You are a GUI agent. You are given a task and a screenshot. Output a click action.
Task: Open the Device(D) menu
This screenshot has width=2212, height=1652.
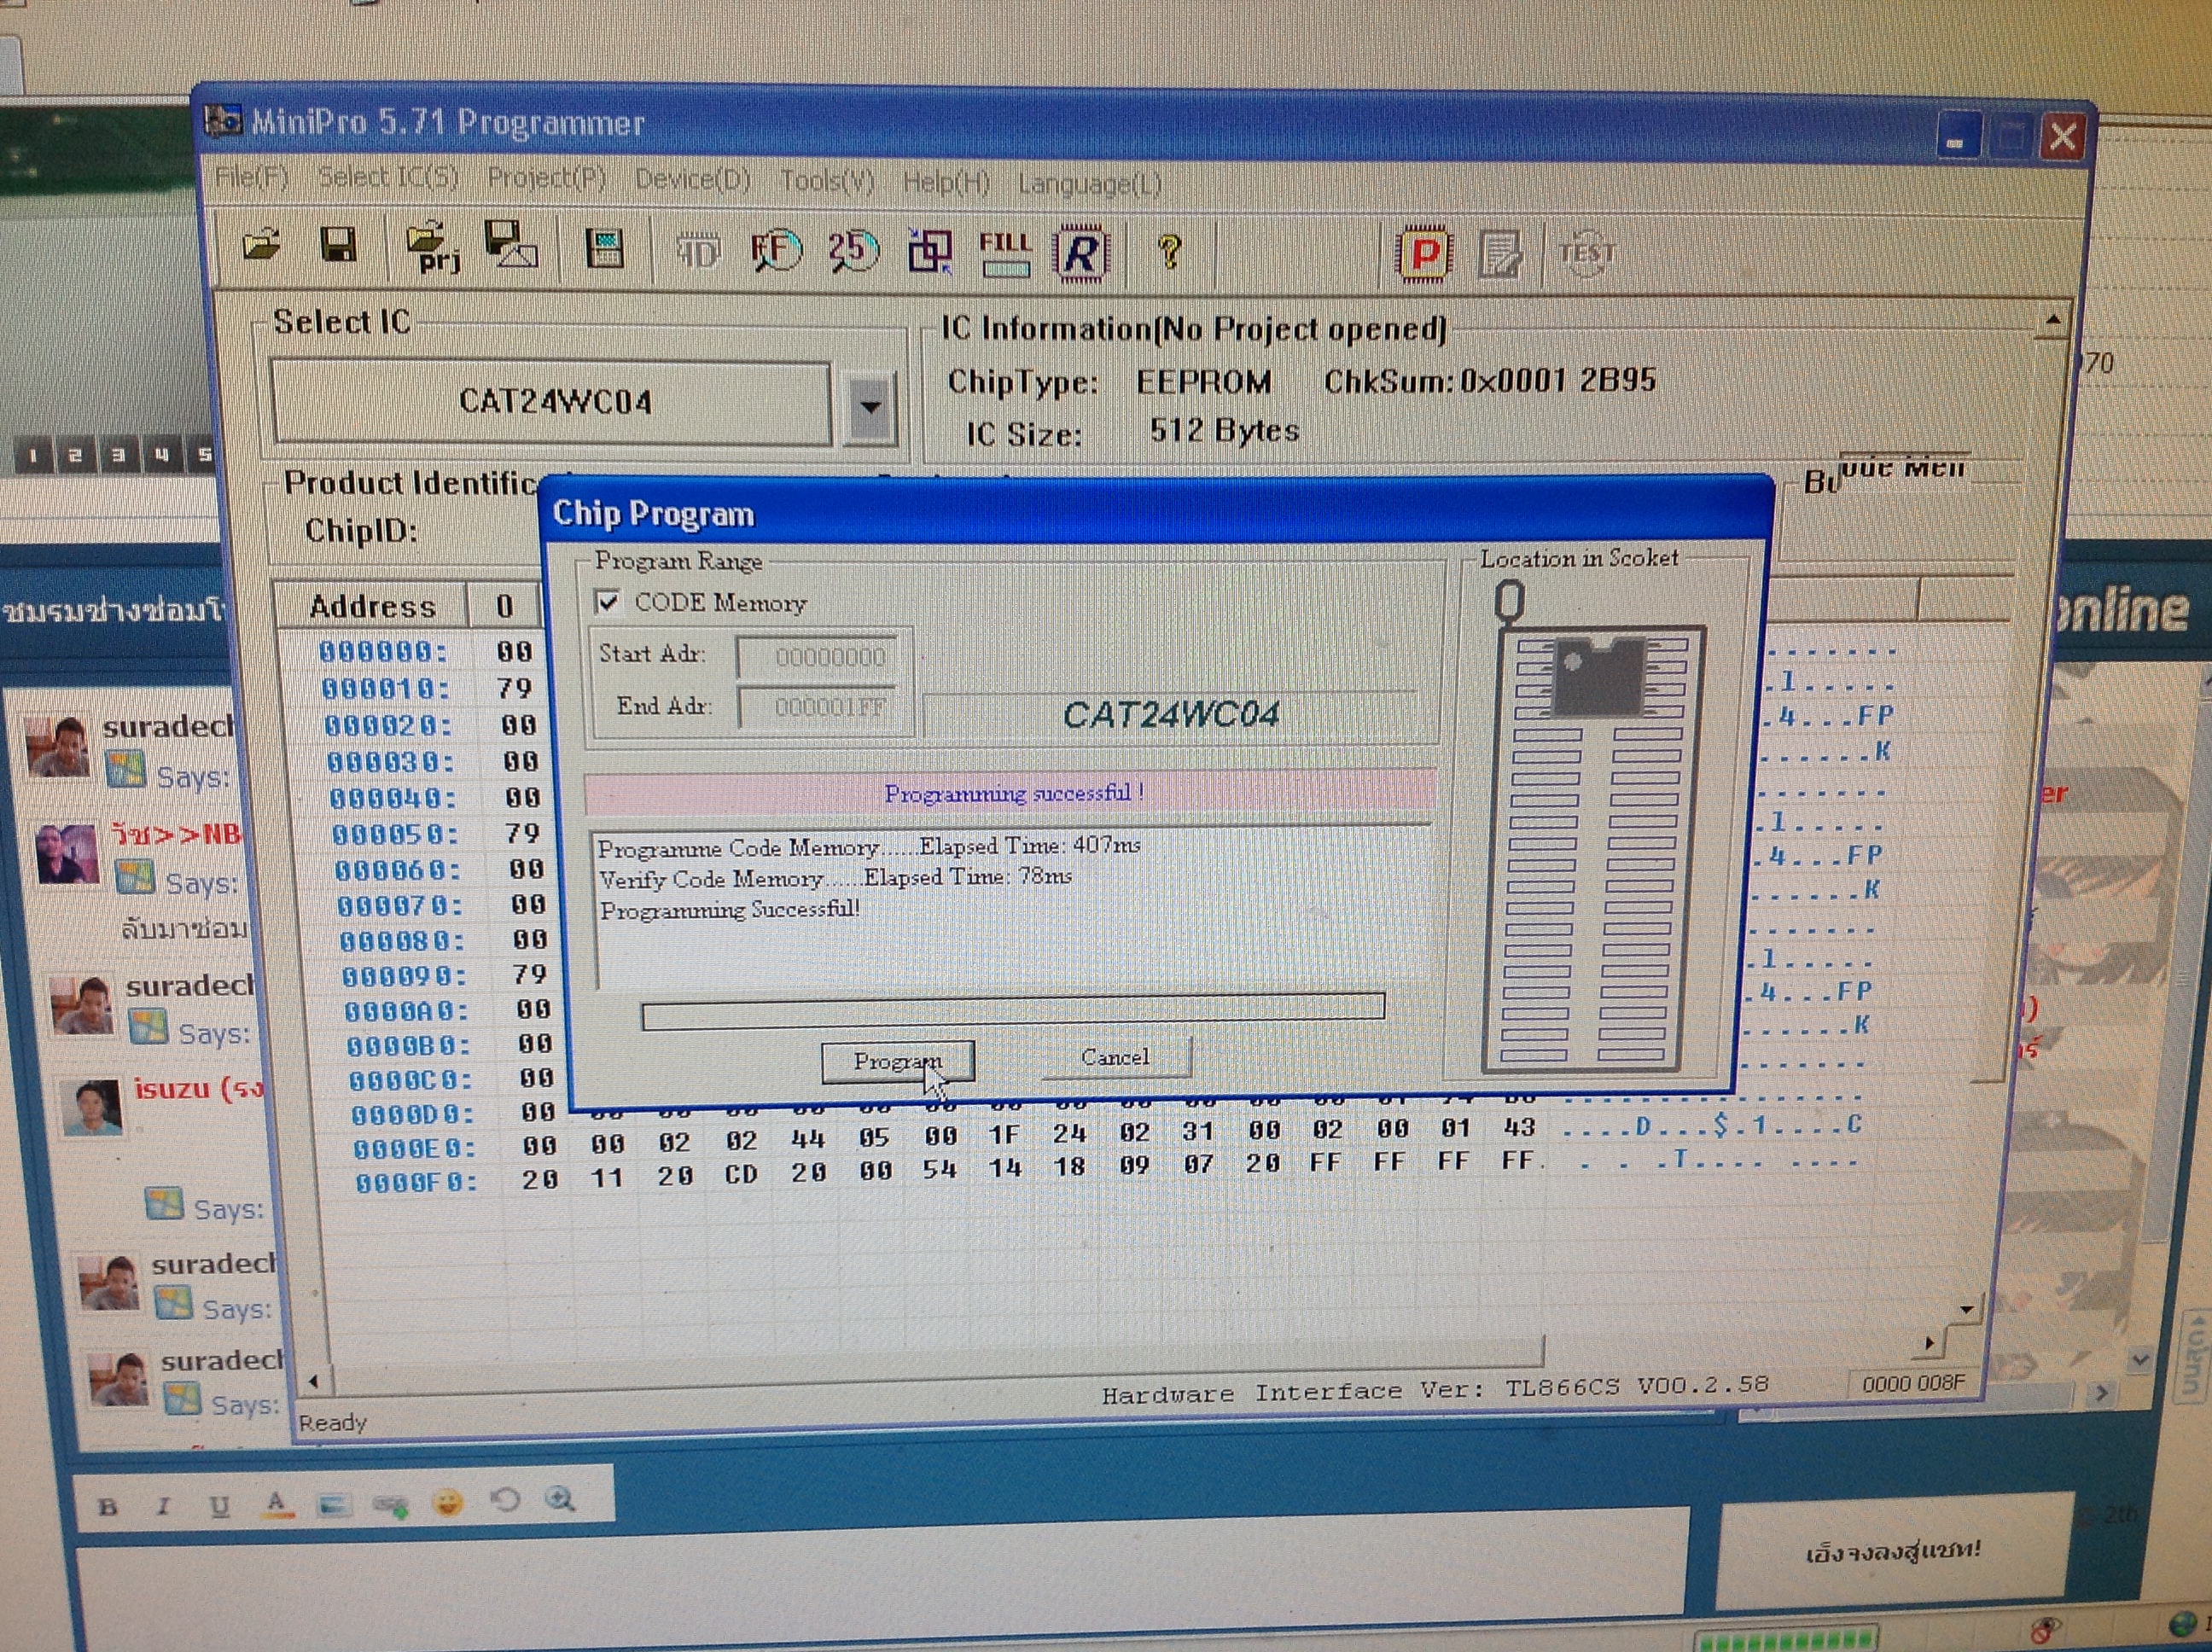coord(693,180)
